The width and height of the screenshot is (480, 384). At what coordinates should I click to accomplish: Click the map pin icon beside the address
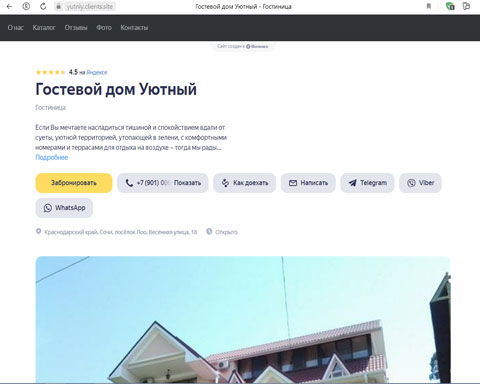pos(39,231)
